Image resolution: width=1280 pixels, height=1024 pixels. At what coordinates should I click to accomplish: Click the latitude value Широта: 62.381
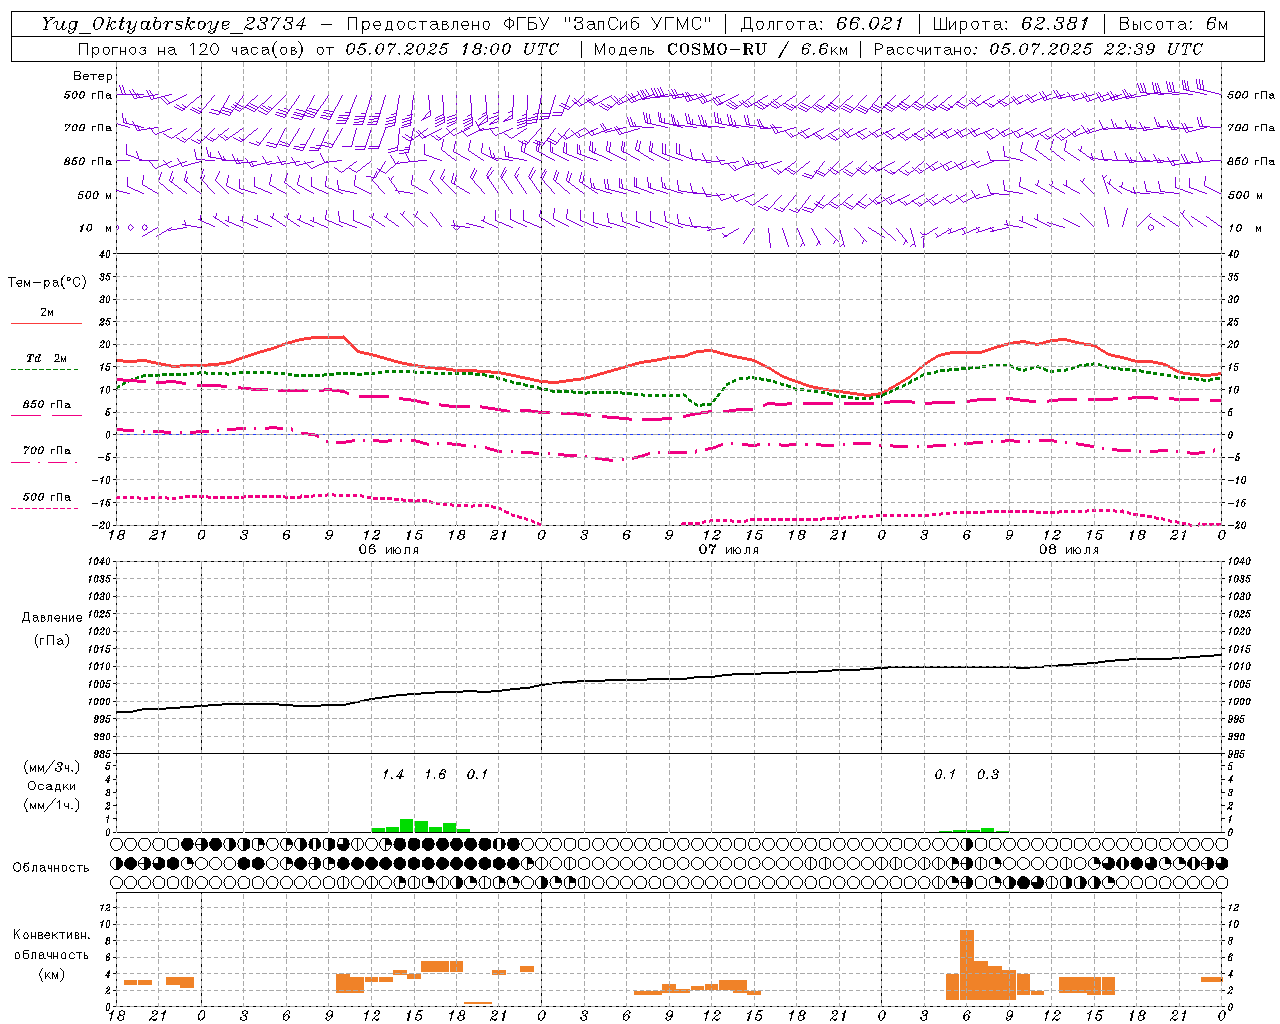(x=1010, y=24)
